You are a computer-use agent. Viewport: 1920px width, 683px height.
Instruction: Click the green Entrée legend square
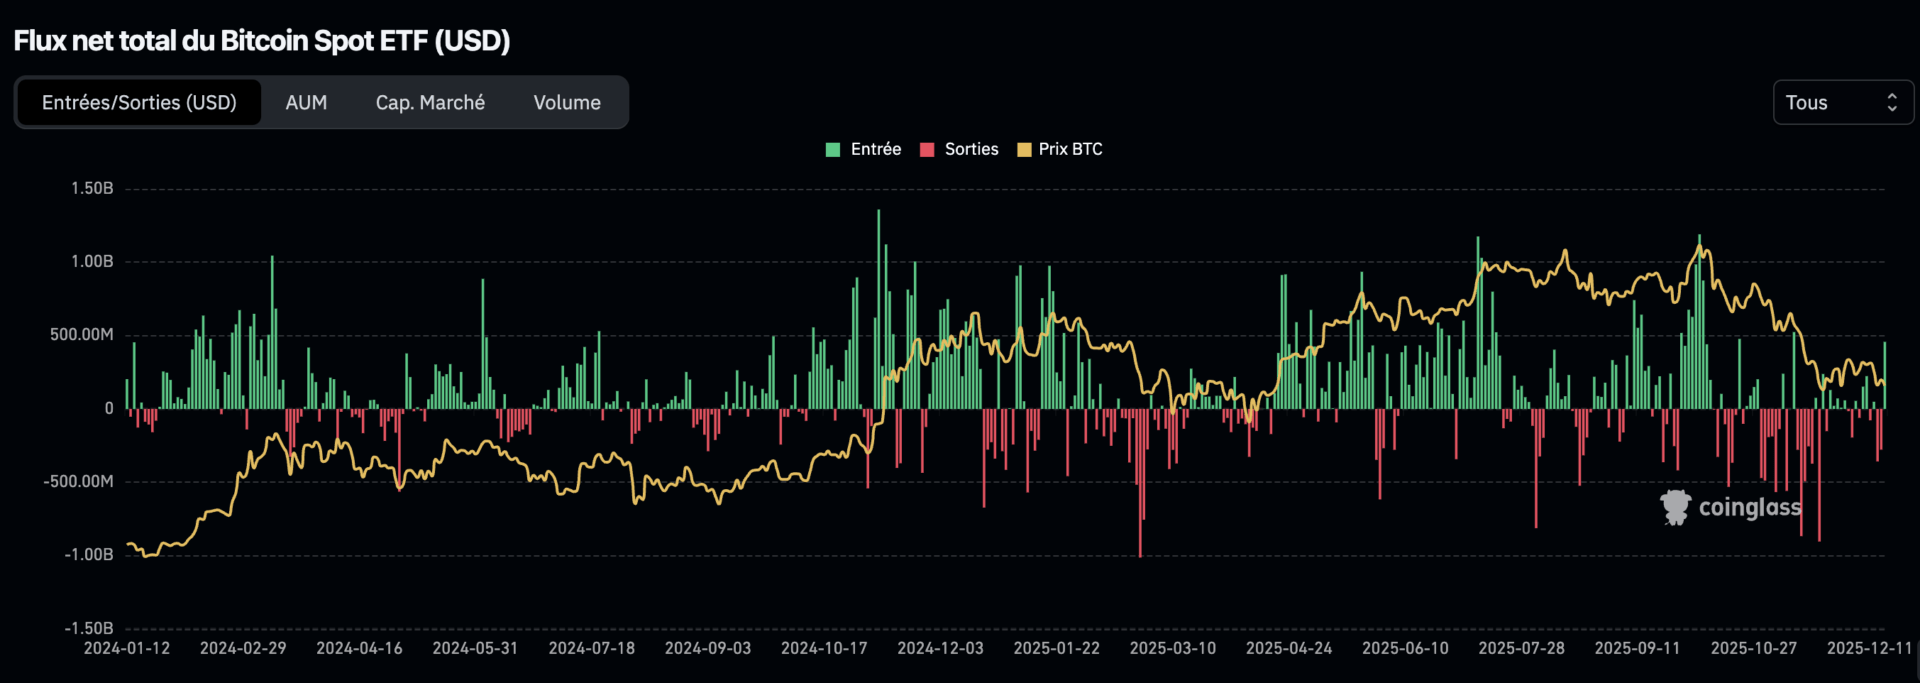click(833, 150)
